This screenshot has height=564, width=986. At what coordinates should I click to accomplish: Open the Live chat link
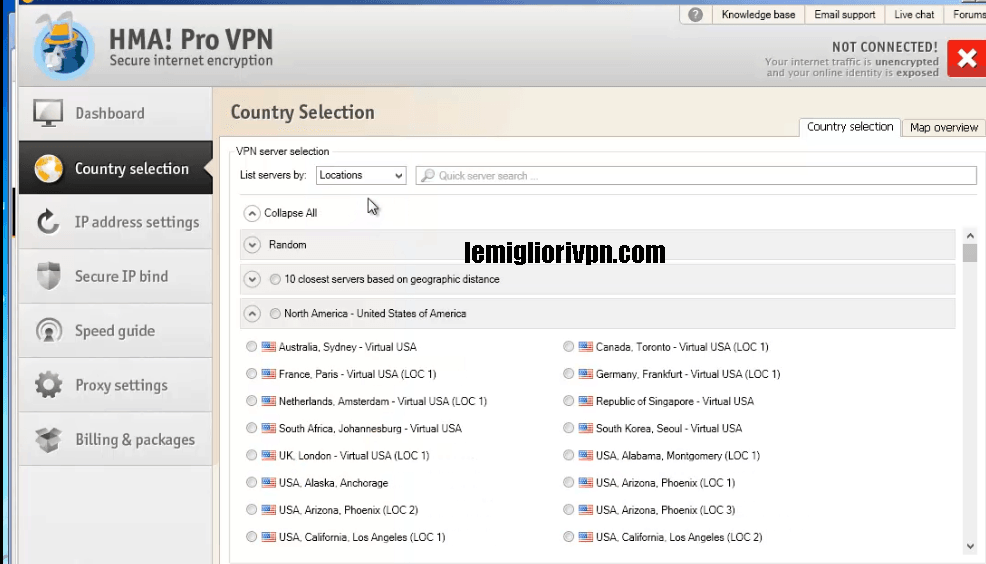914,14
